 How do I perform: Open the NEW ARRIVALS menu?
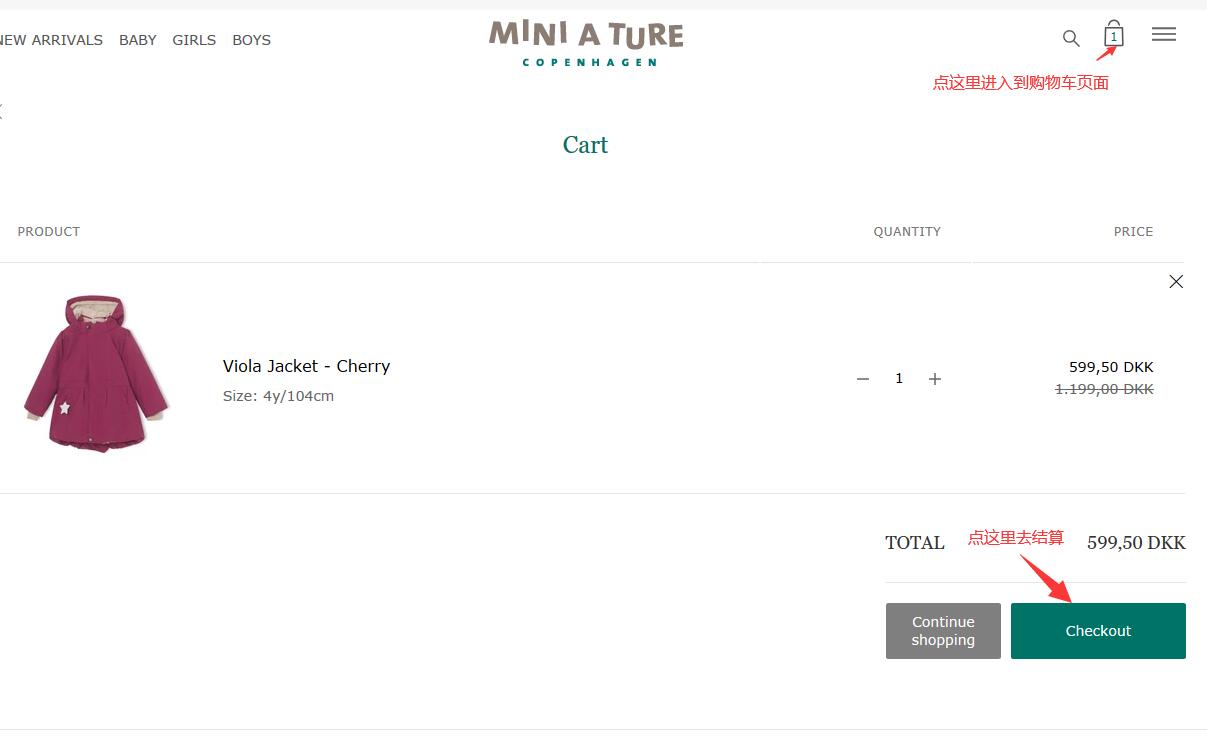[x=52, y=40]
